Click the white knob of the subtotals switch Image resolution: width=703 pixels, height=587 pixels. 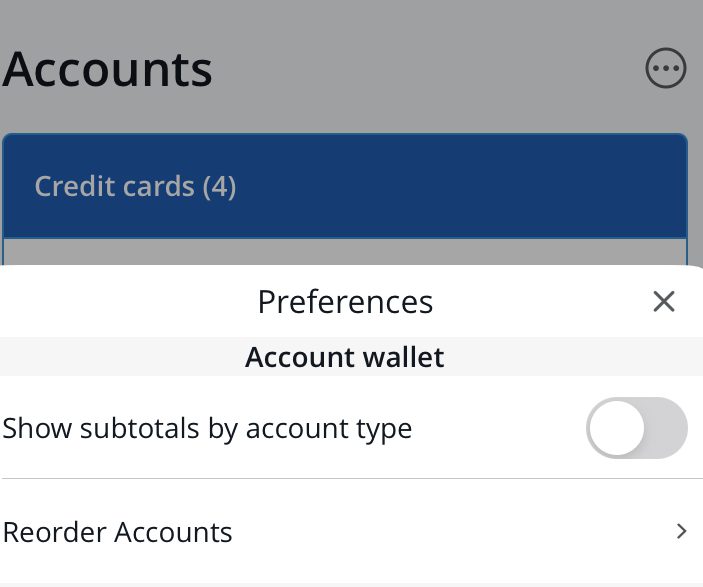[616, 428]
